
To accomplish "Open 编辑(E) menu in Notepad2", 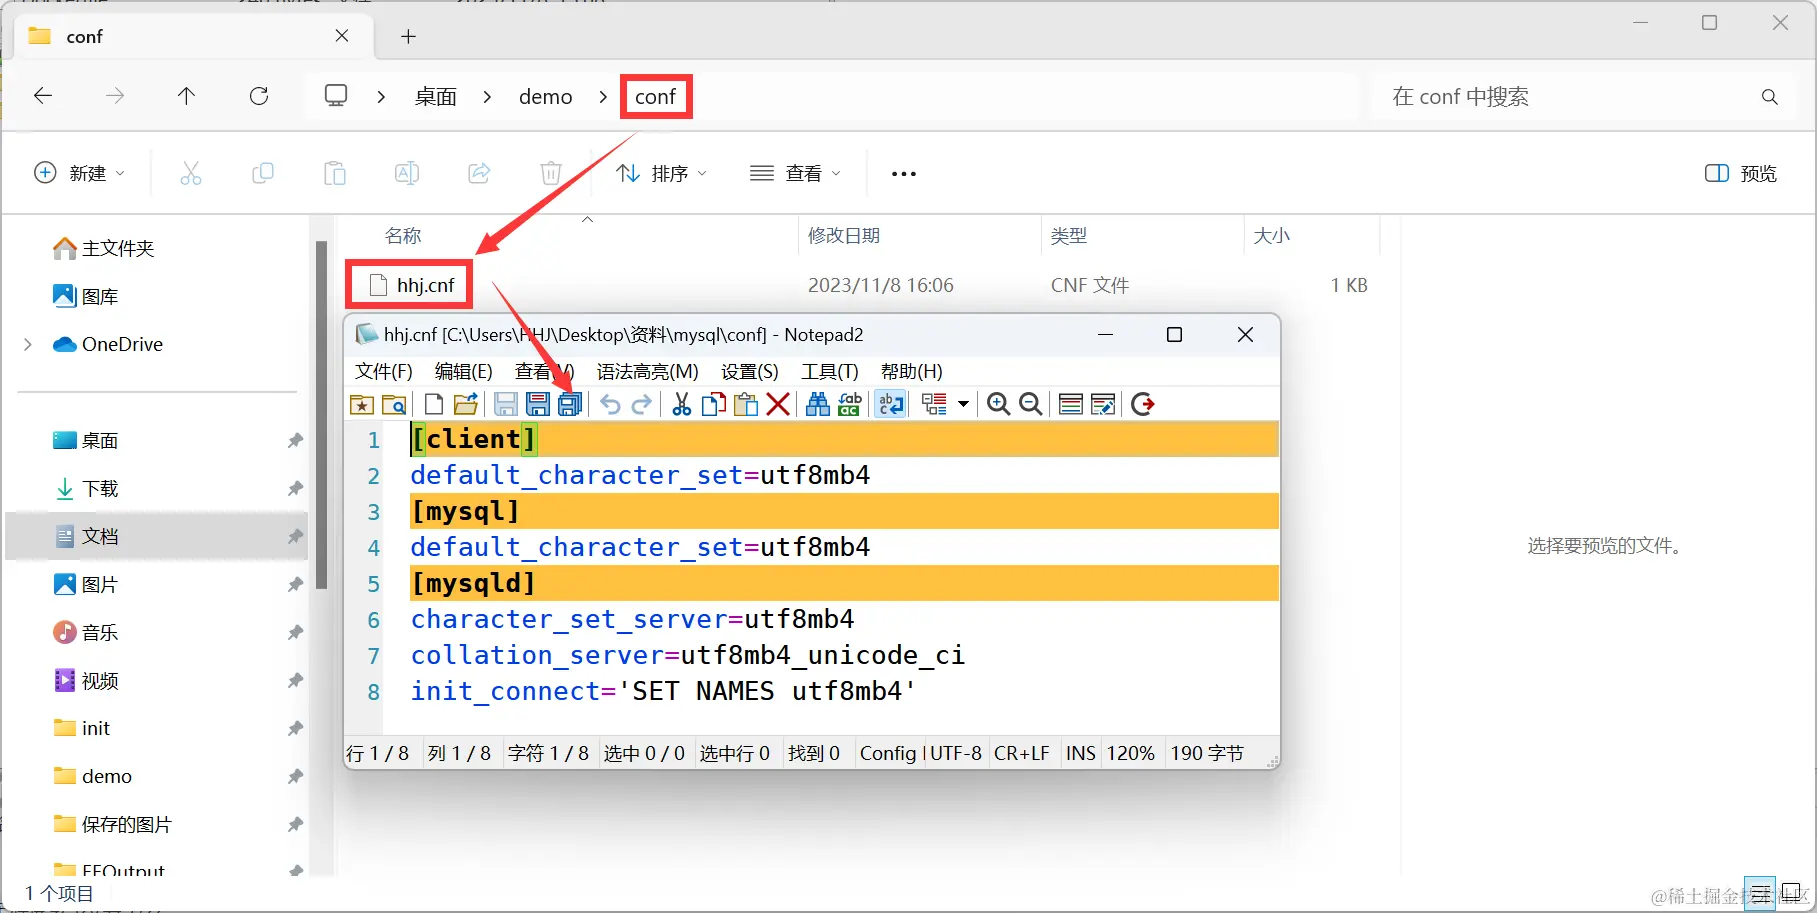I will coord(464,372).
